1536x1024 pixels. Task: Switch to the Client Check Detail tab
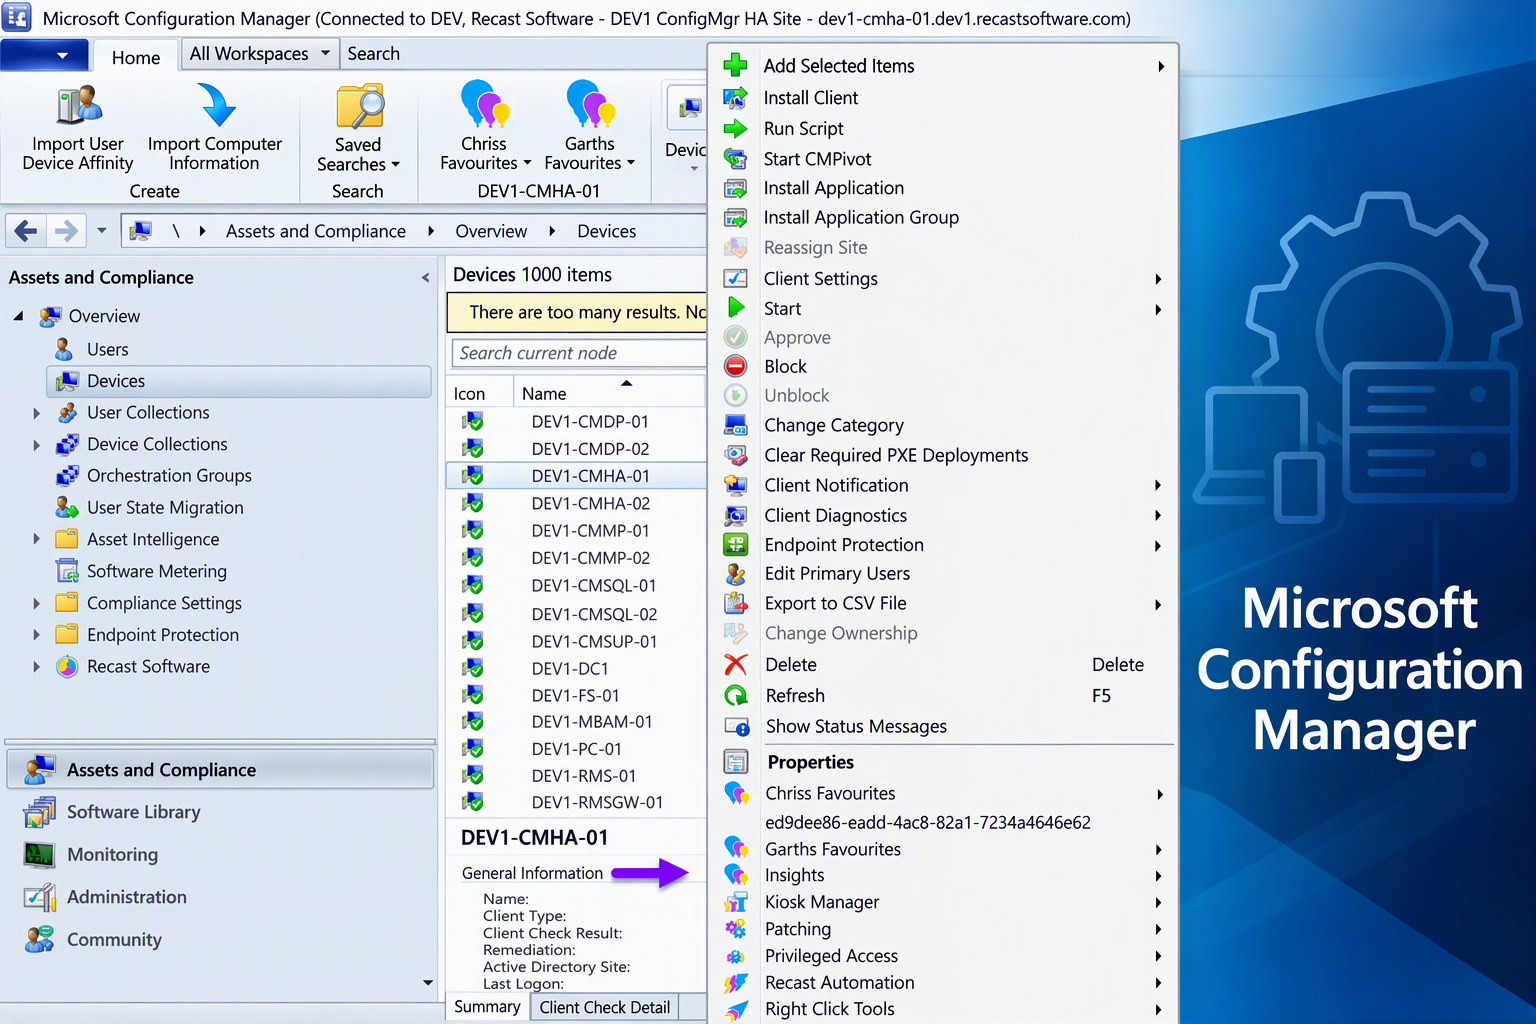coord(604,1007)
